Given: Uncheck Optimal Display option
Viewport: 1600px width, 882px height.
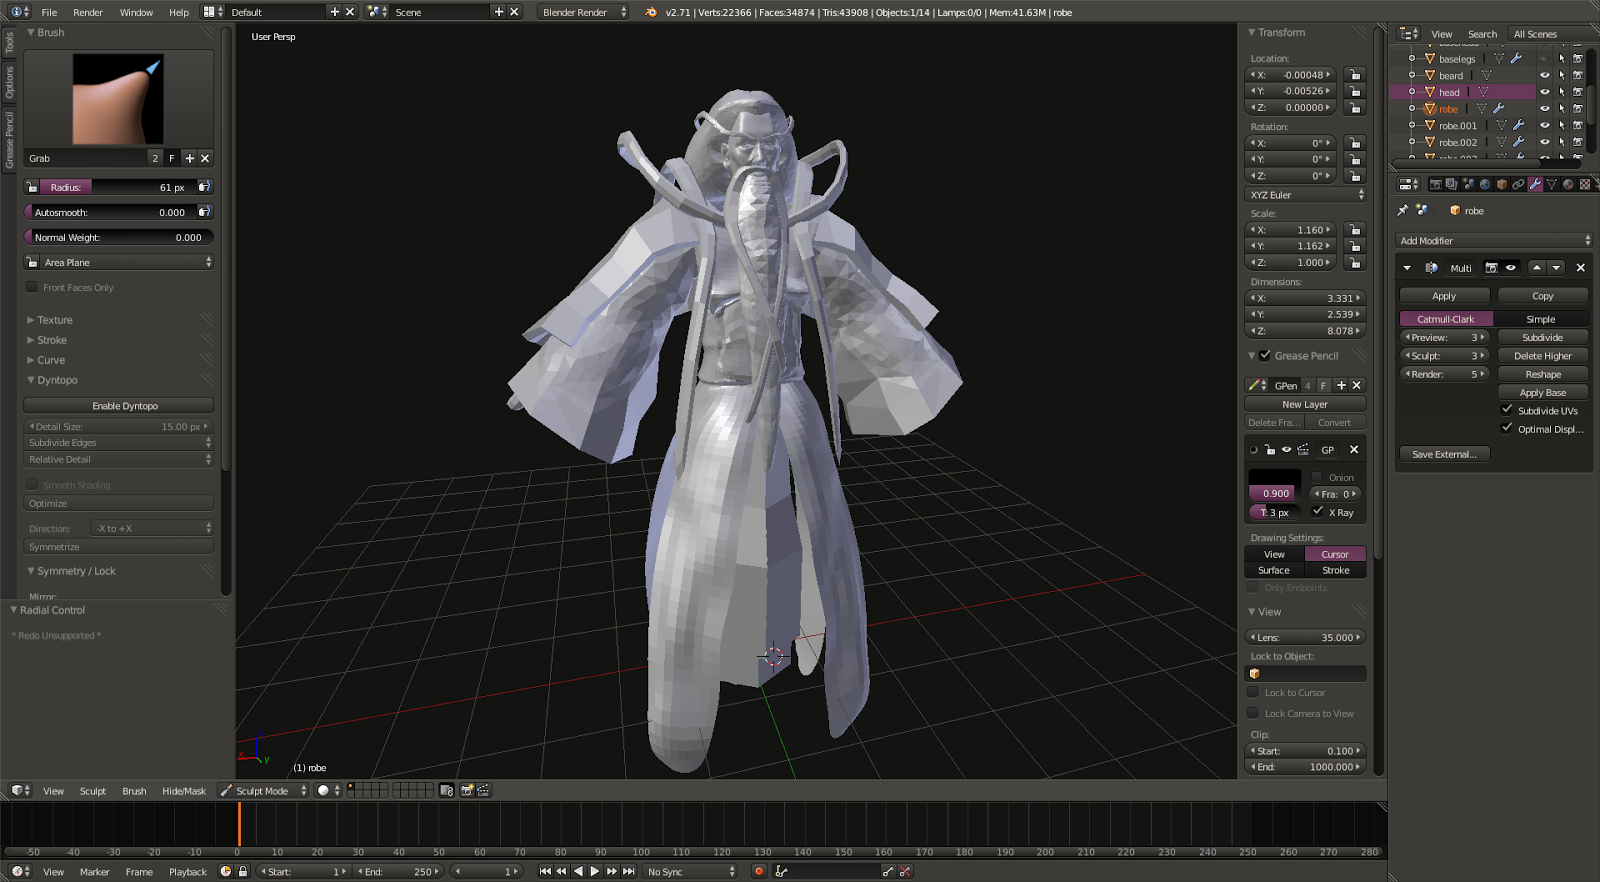Looking at the screenshot, I should [1507, 428].
